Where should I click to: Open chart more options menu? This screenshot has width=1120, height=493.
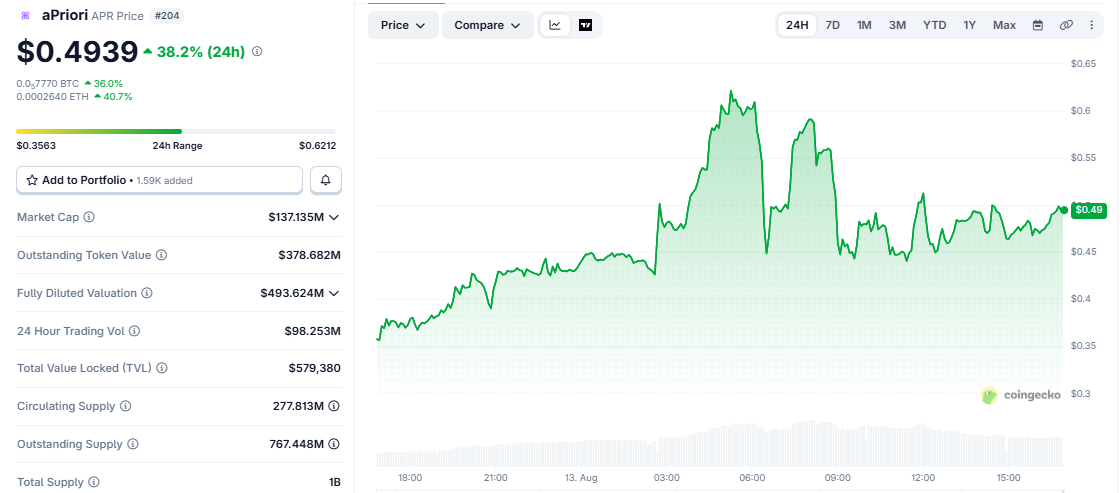click(1091, 25)
